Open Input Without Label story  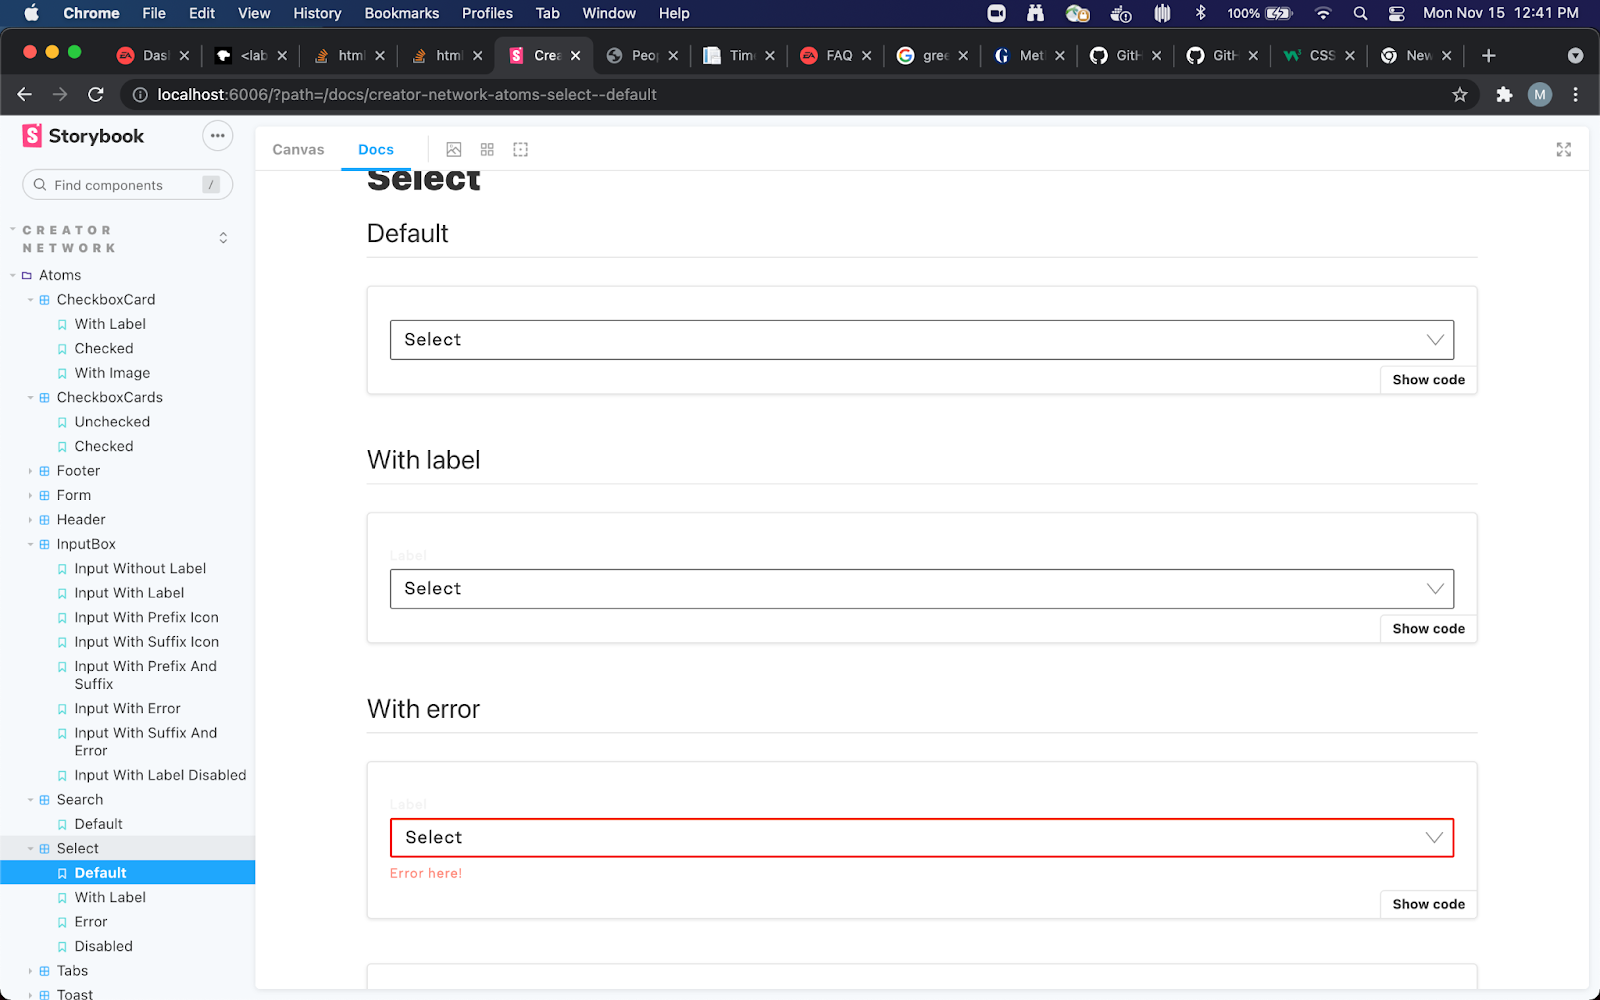pos(140,569)
